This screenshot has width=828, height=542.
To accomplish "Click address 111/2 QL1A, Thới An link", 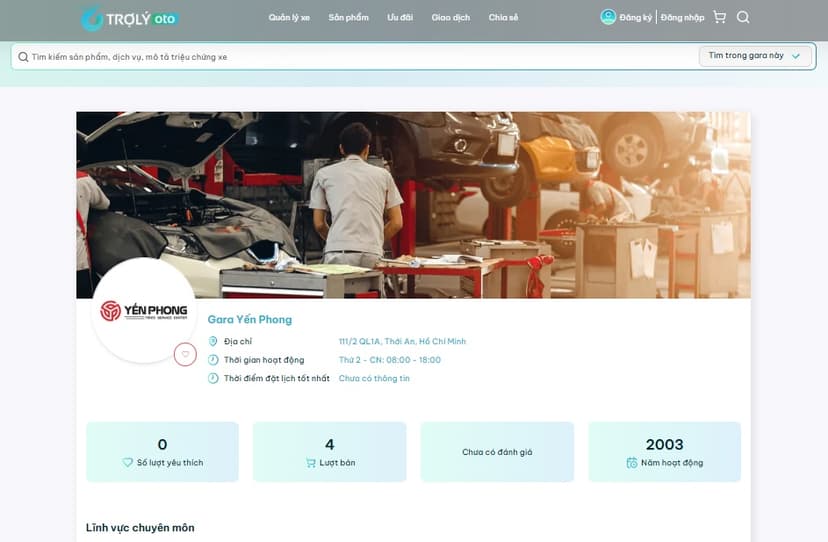I will click(402, 341).
